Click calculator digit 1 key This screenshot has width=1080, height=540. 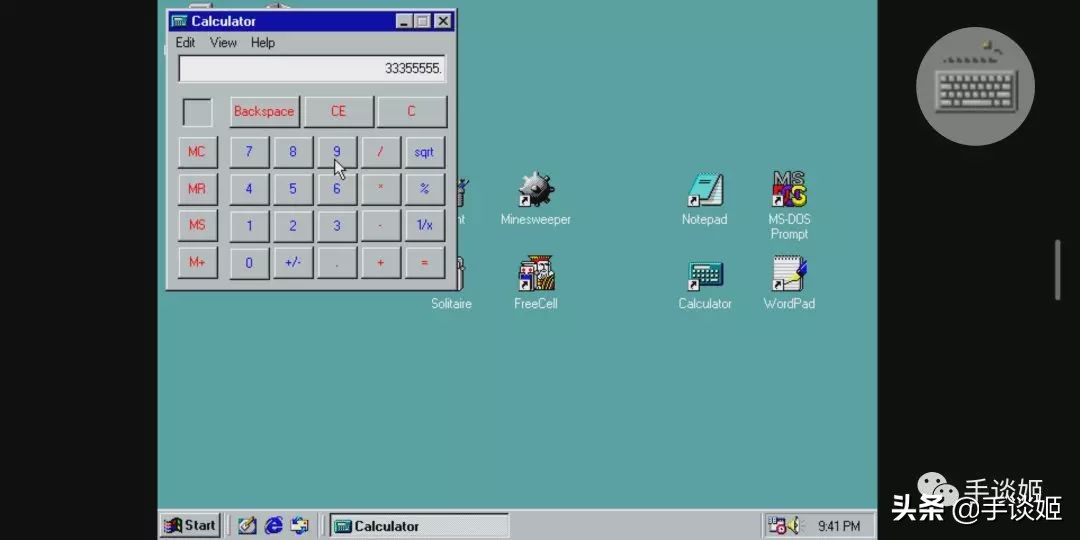click(x=249, y=226)
